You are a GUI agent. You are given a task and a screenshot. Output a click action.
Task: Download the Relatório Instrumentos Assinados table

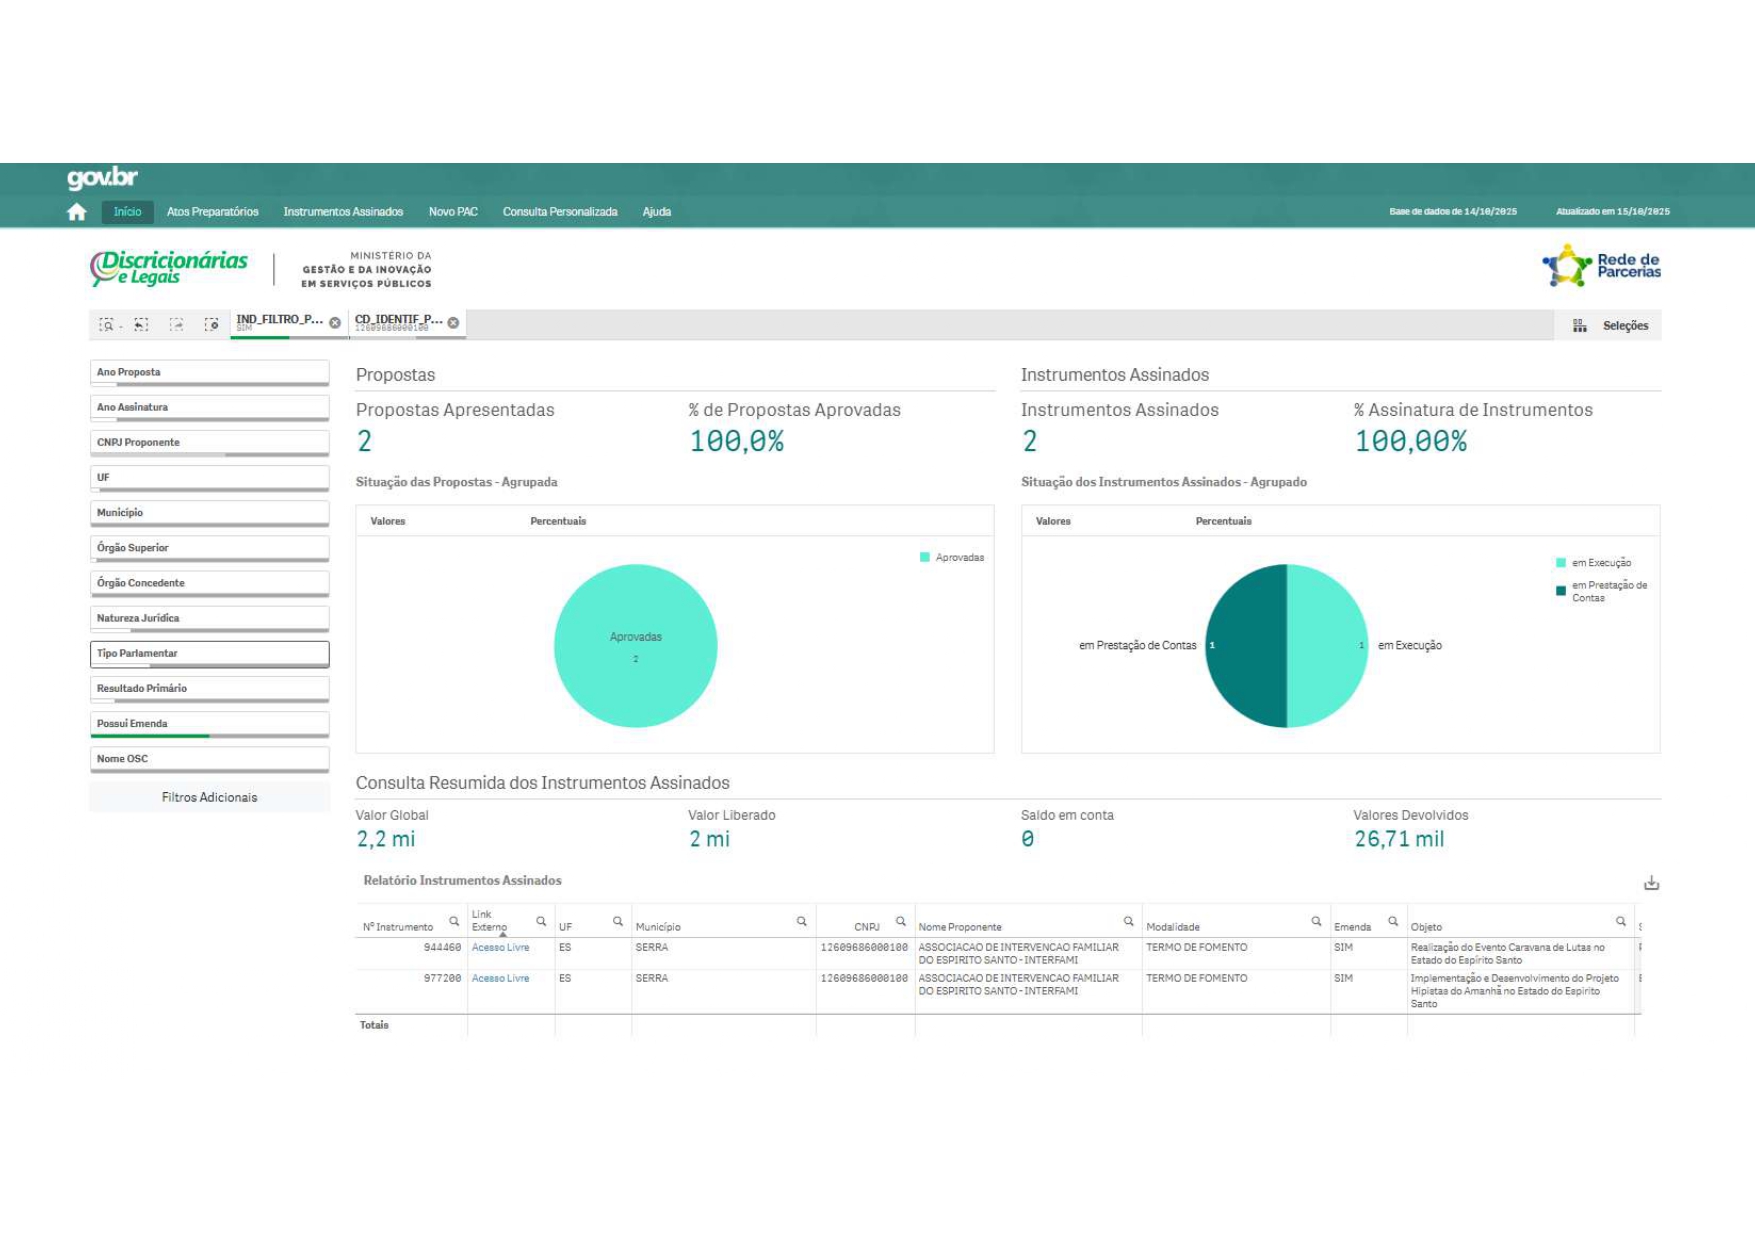pos(1651,883)
